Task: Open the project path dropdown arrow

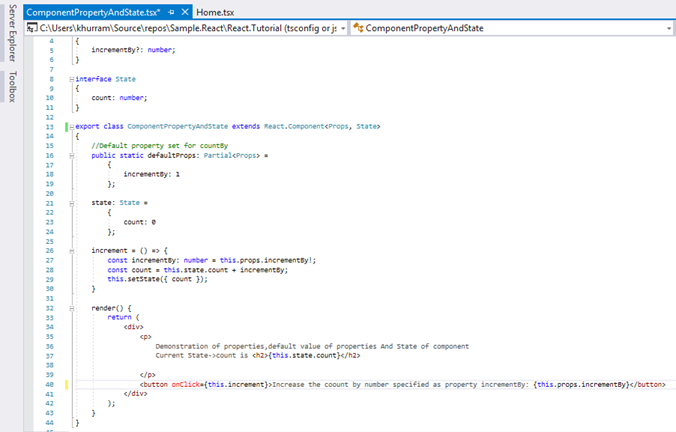Action: 341,29
